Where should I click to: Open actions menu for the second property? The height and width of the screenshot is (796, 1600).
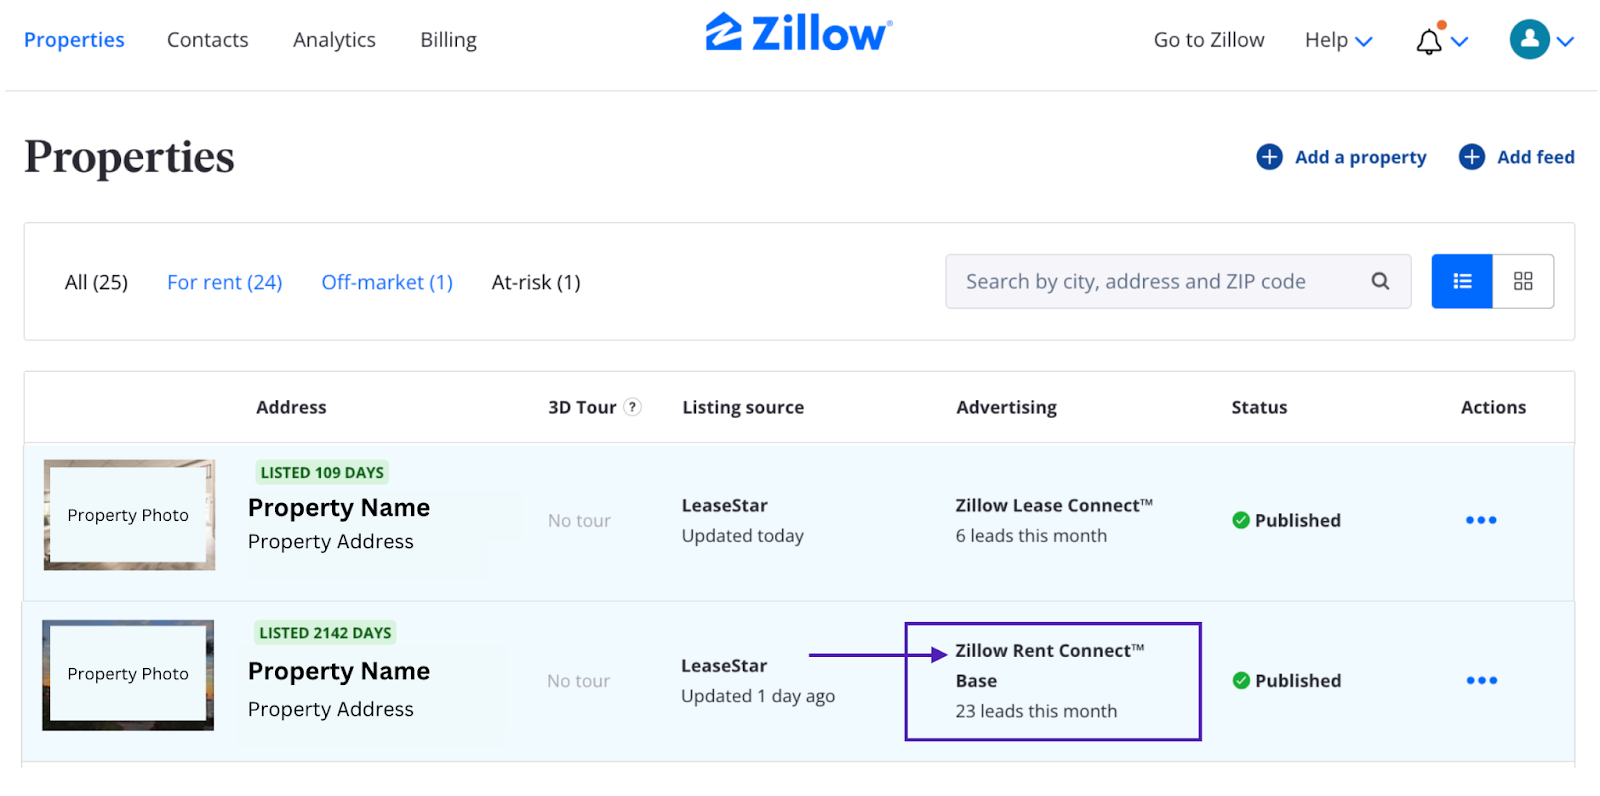click(x=1481, y=680)
